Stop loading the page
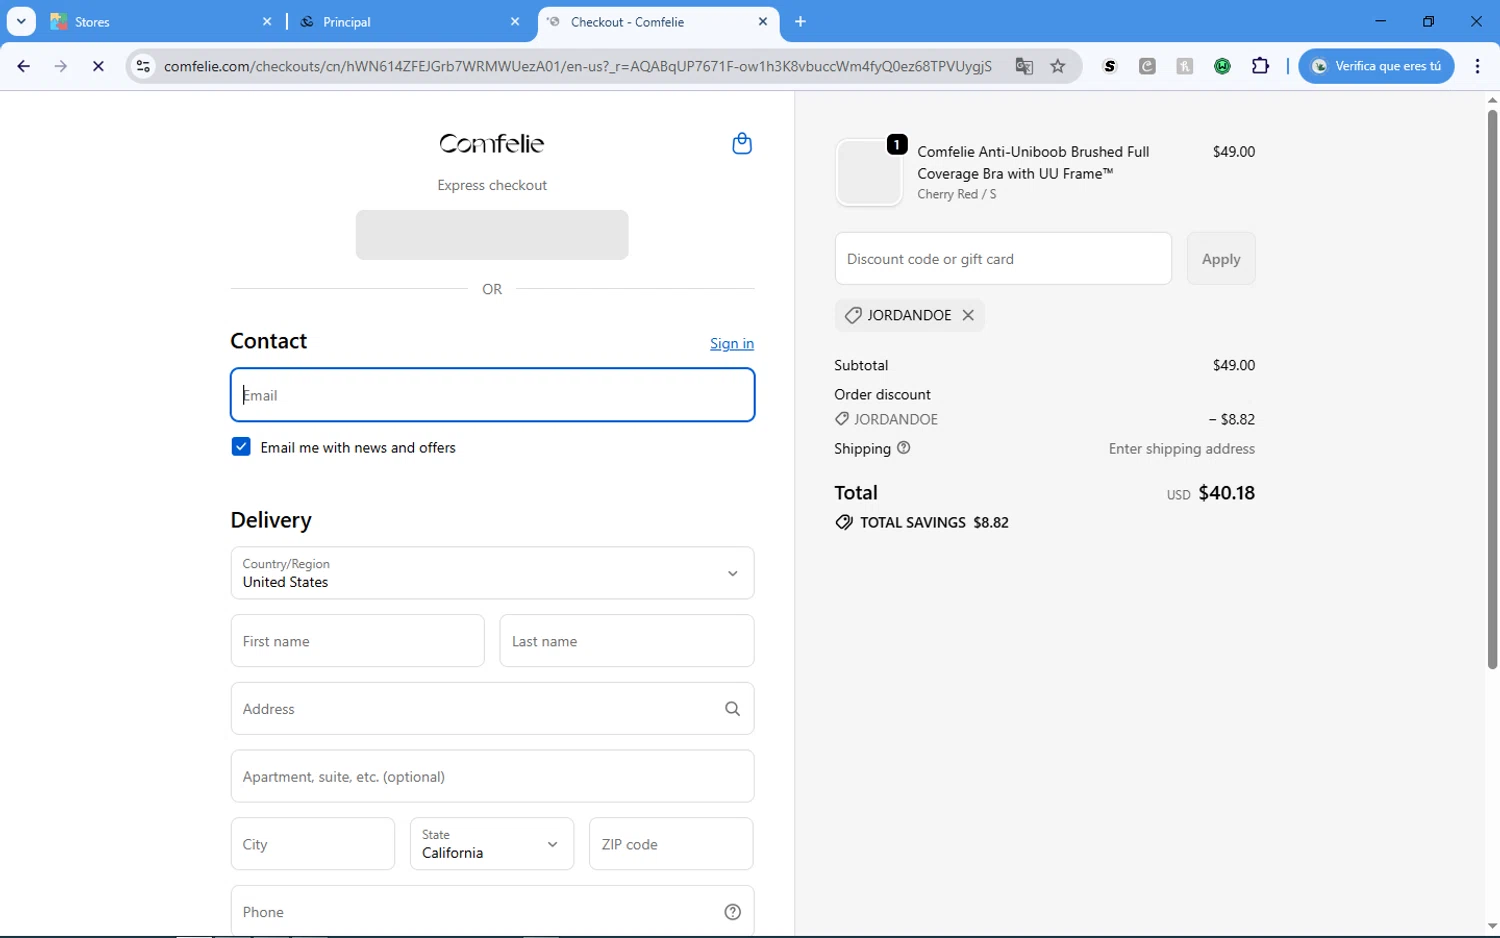Viewport: 1500px width, 938px height. 98,66
